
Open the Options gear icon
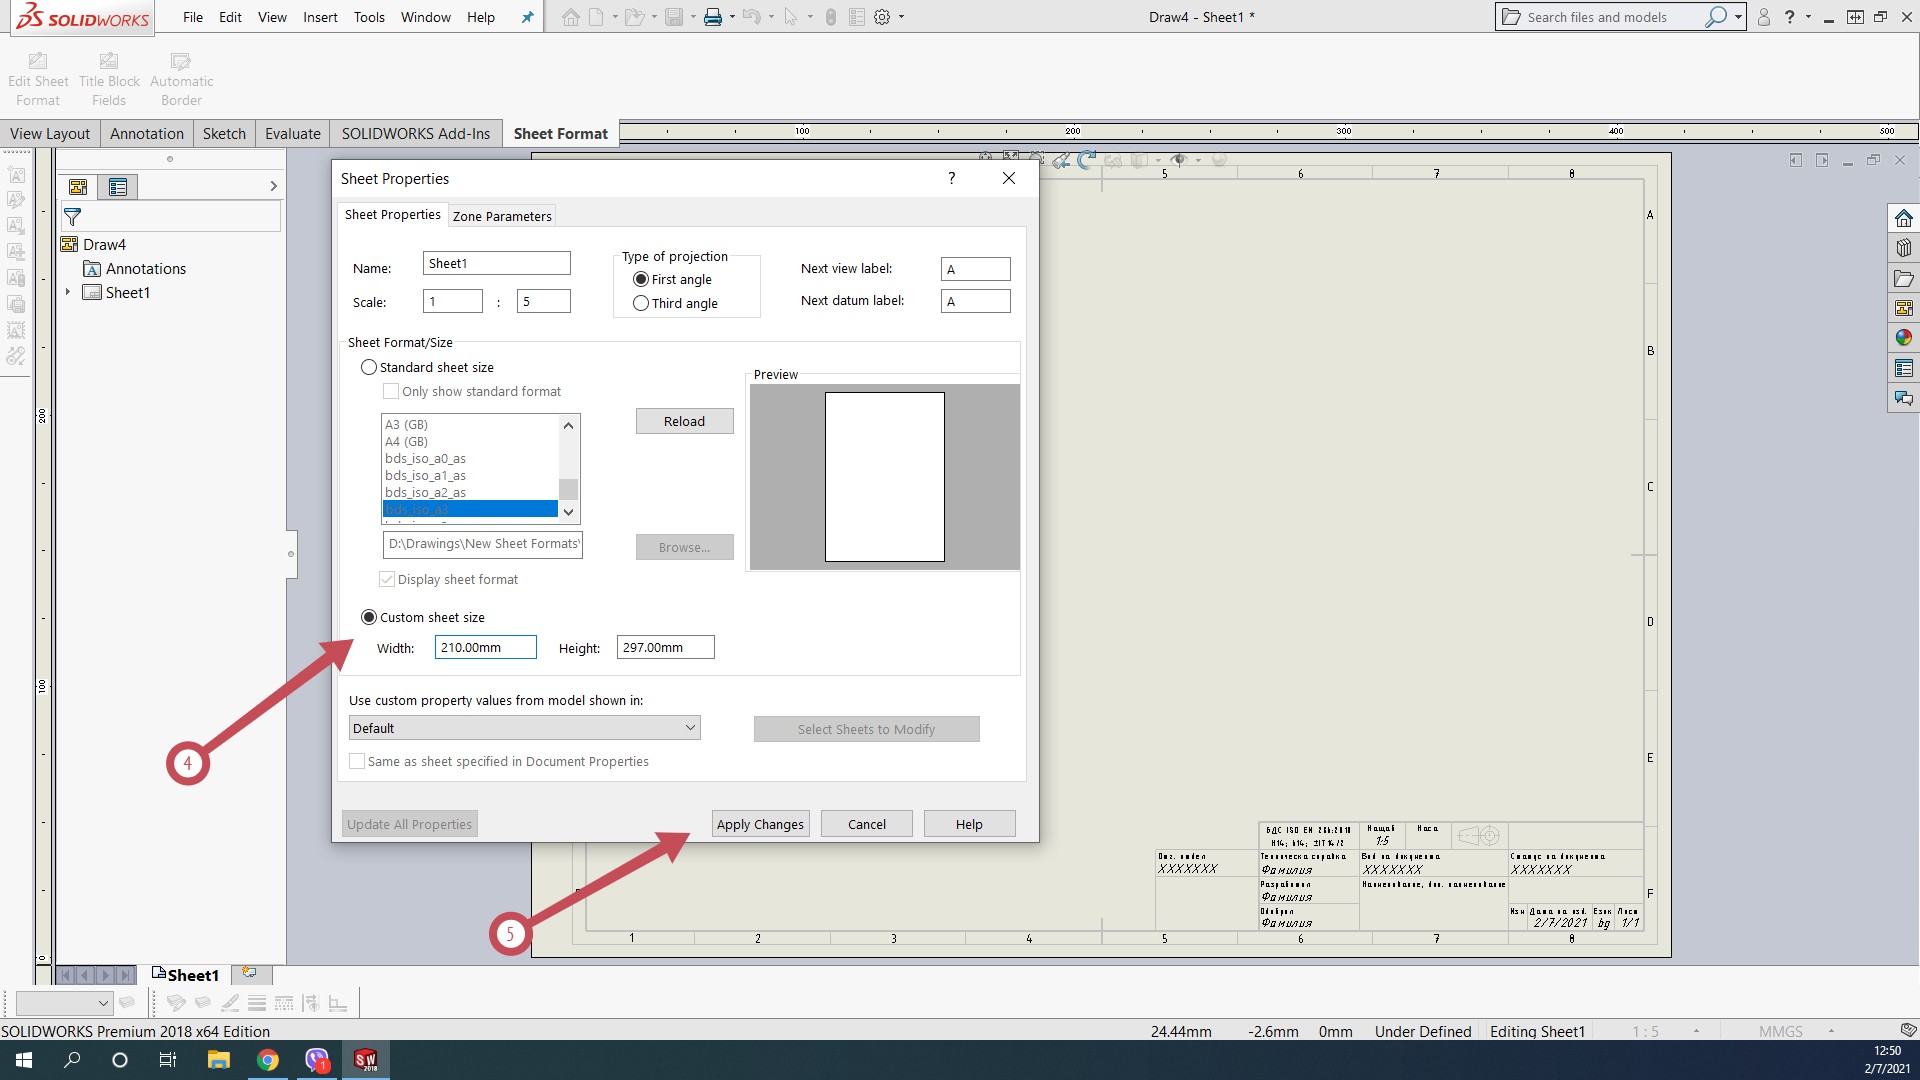[x=882, y=17]
